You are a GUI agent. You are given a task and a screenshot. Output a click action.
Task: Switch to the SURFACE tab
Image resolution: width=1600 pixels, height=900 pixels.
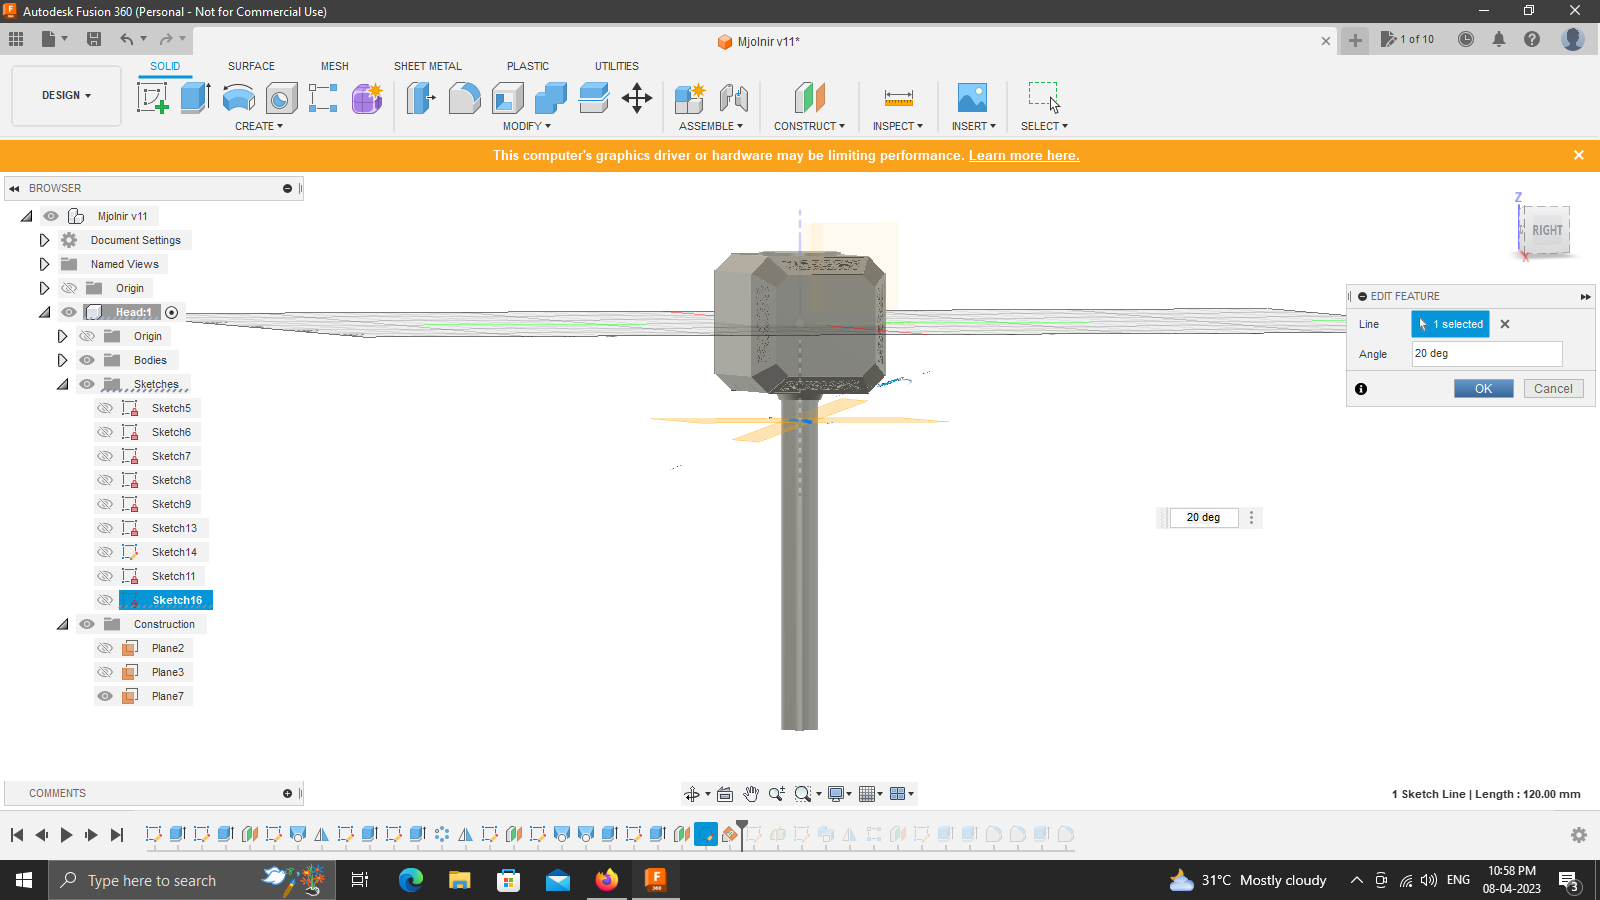click(x=251, y=66)
